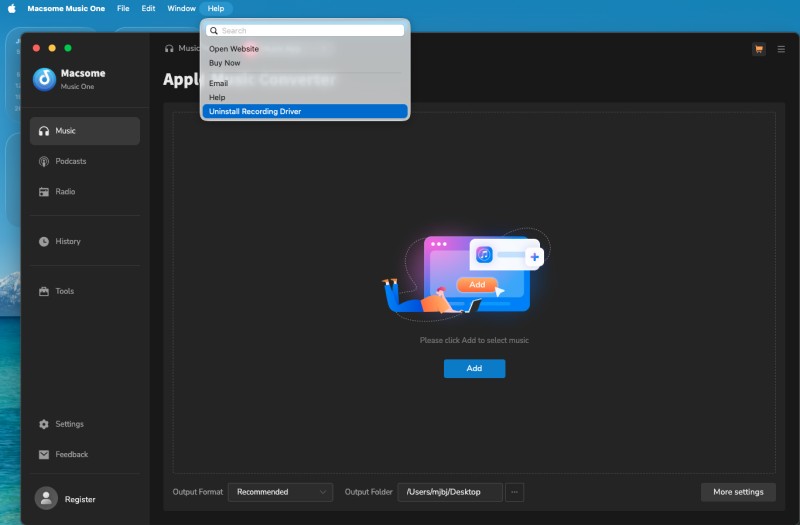Screen dimensions: 800x525
Task: Select Help entry in Help dropdown
Action: [305, 97]
